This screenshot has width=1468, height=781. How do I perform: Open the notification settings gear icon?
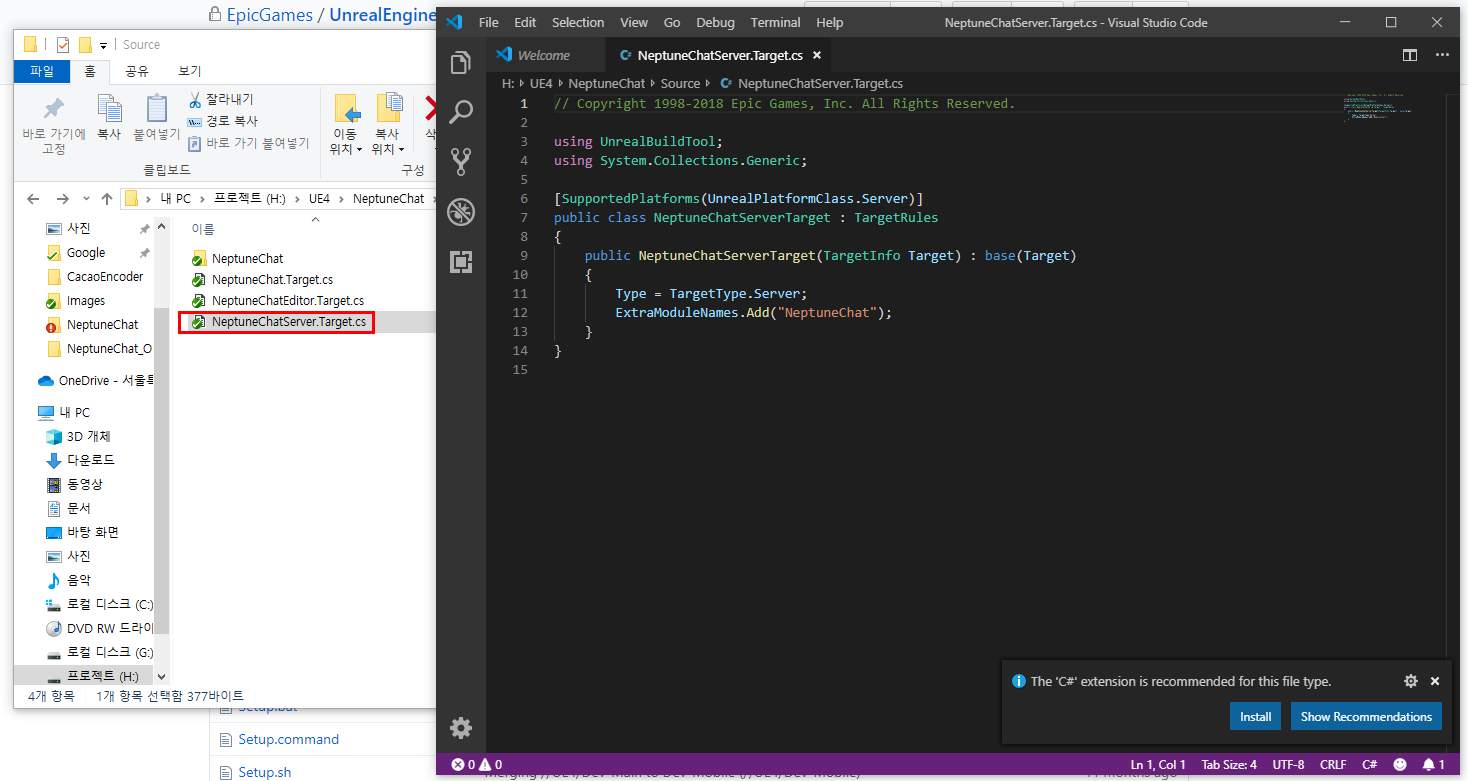click(1411, 681)
